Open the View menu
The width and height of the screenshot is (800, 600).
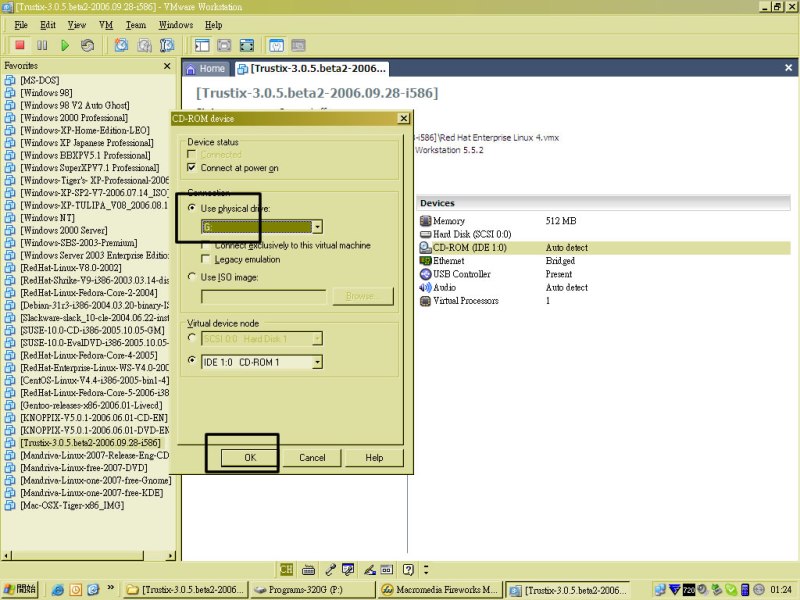77,25
